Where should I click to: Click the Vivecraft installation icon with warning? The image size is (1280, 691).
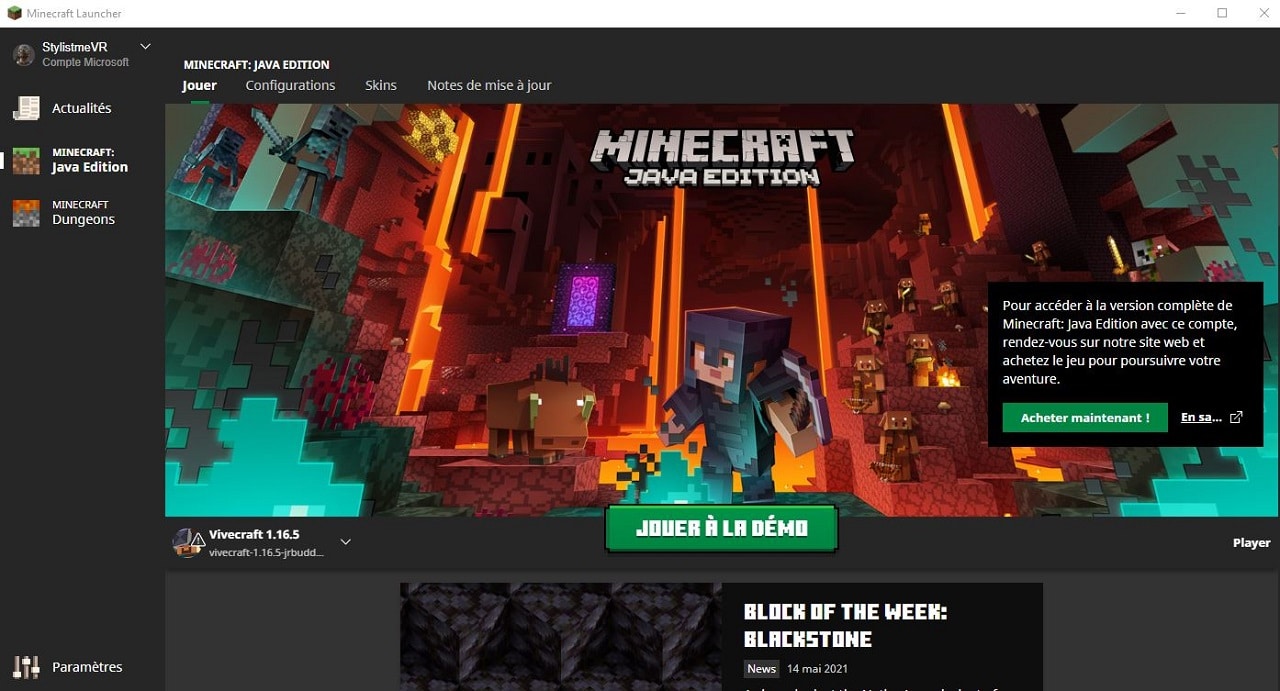[188, 542]
